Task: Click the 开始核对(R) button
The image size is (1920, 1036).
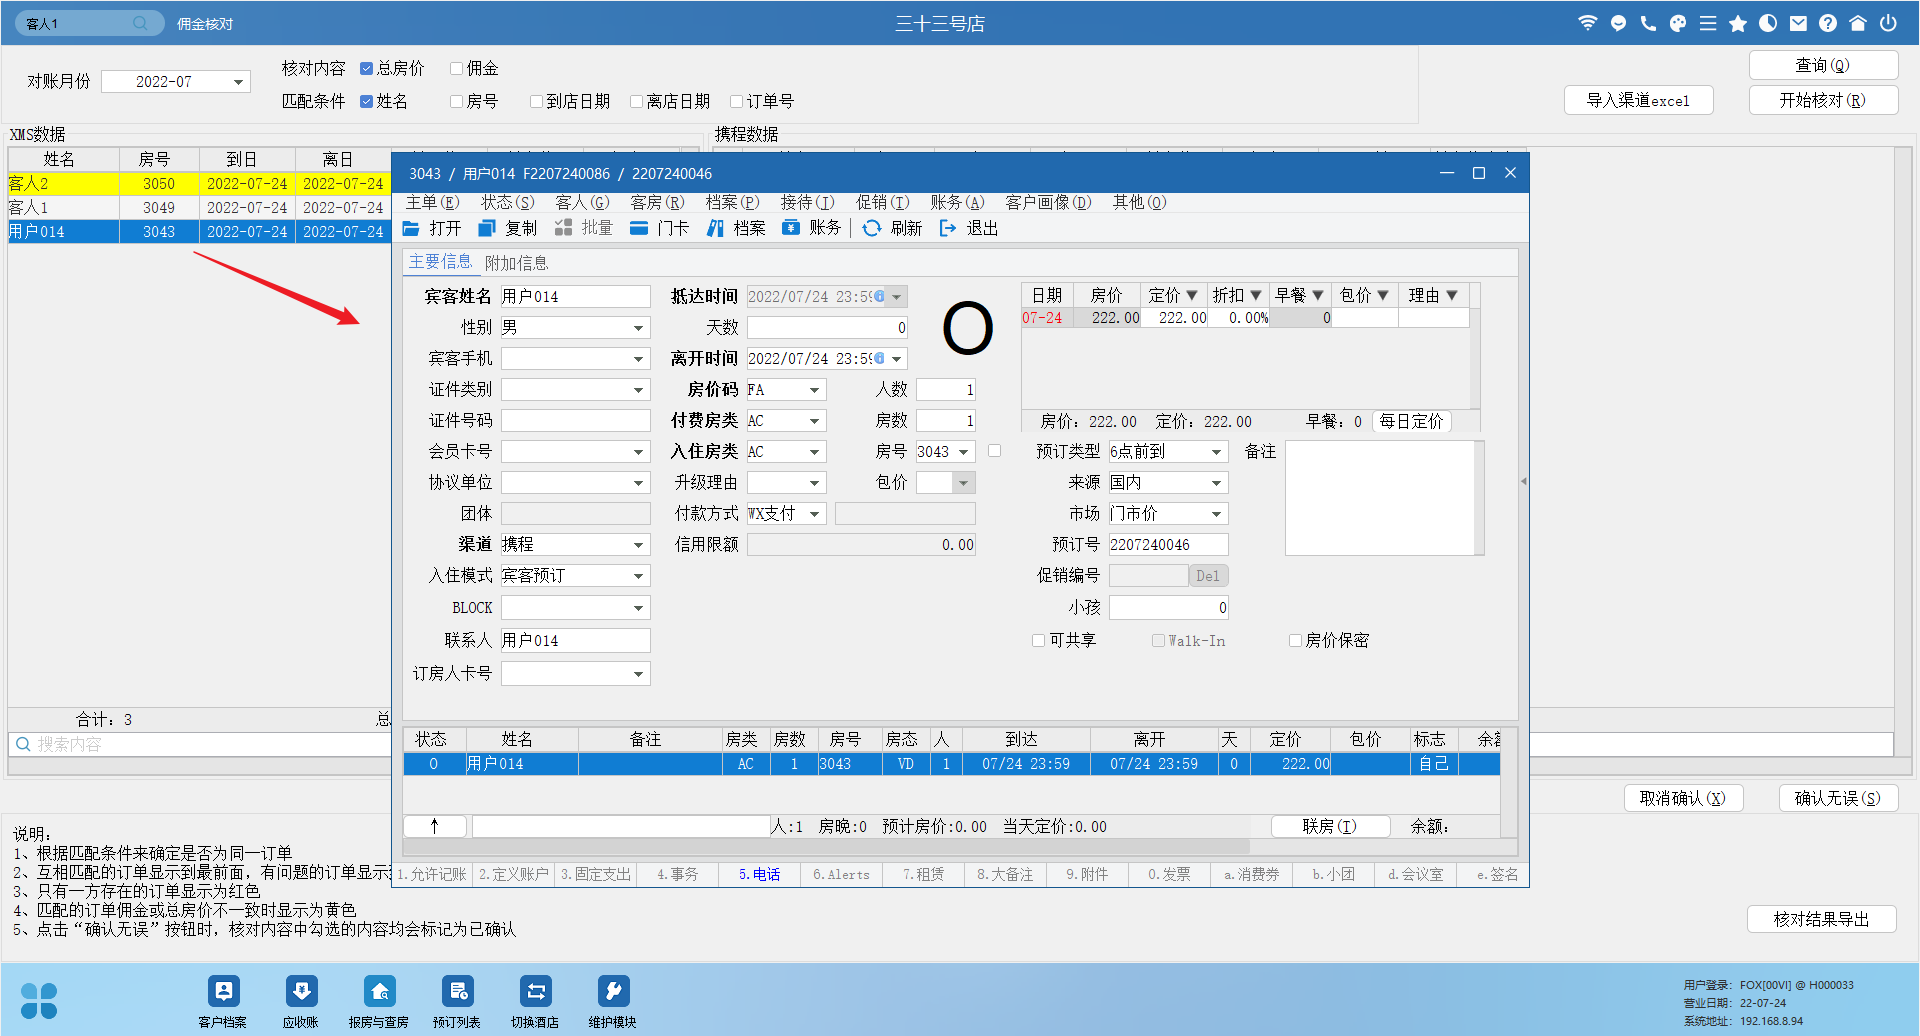Action: click(1823, 100)
